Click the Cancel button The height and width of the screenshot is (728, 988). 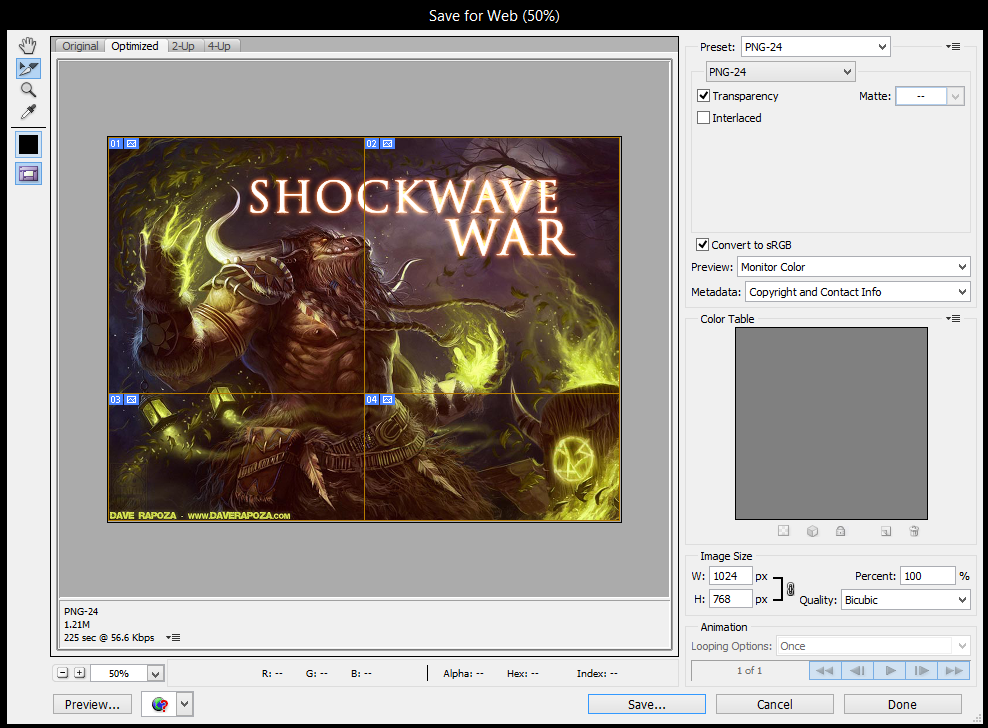pos(774,704)
